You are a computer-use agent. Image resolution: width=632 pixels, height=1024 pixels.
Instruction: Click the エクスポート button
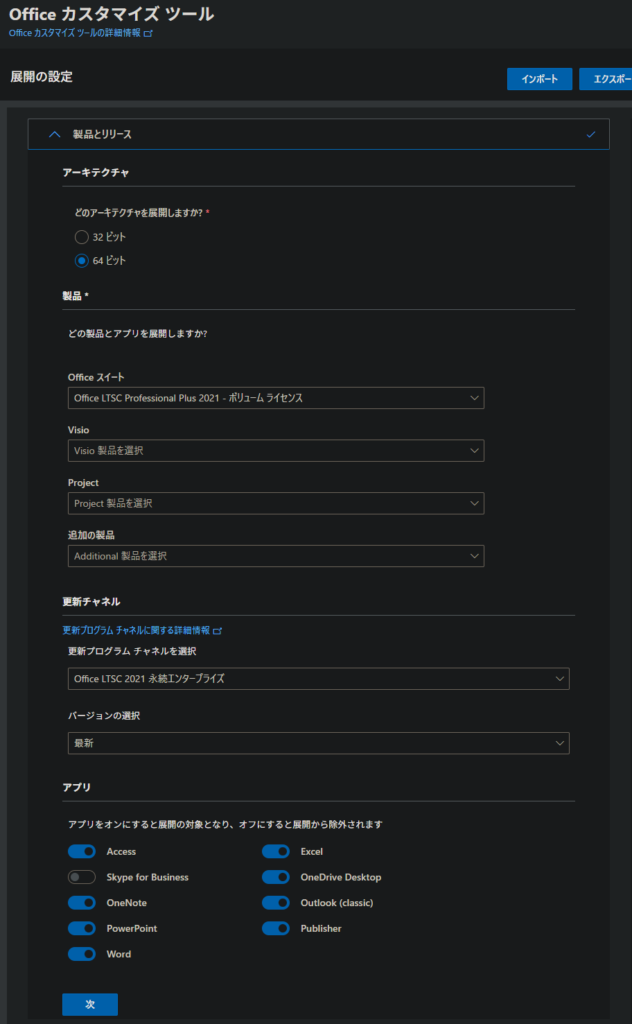pyautogui.click(x=605, y=79)
